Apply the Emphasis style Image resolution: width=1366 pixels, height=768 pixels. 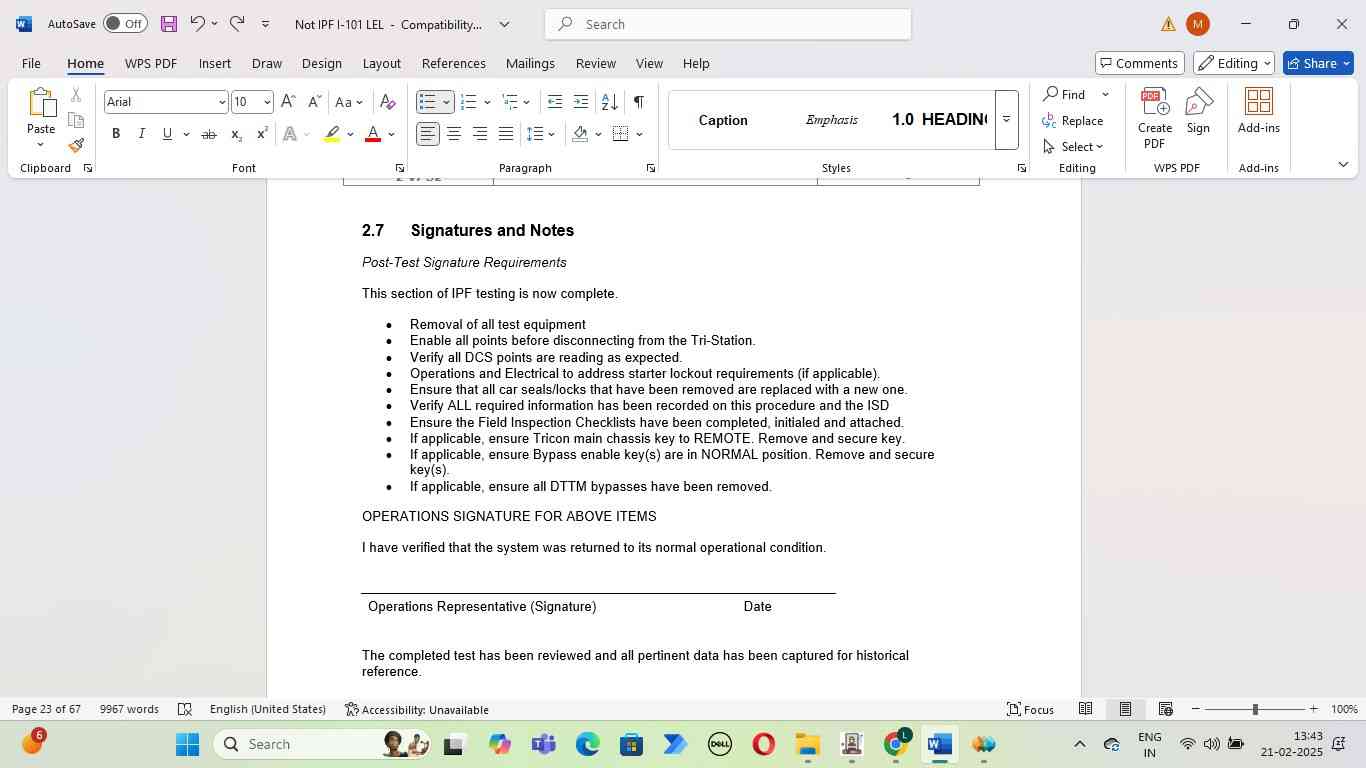tap(831, 120)
